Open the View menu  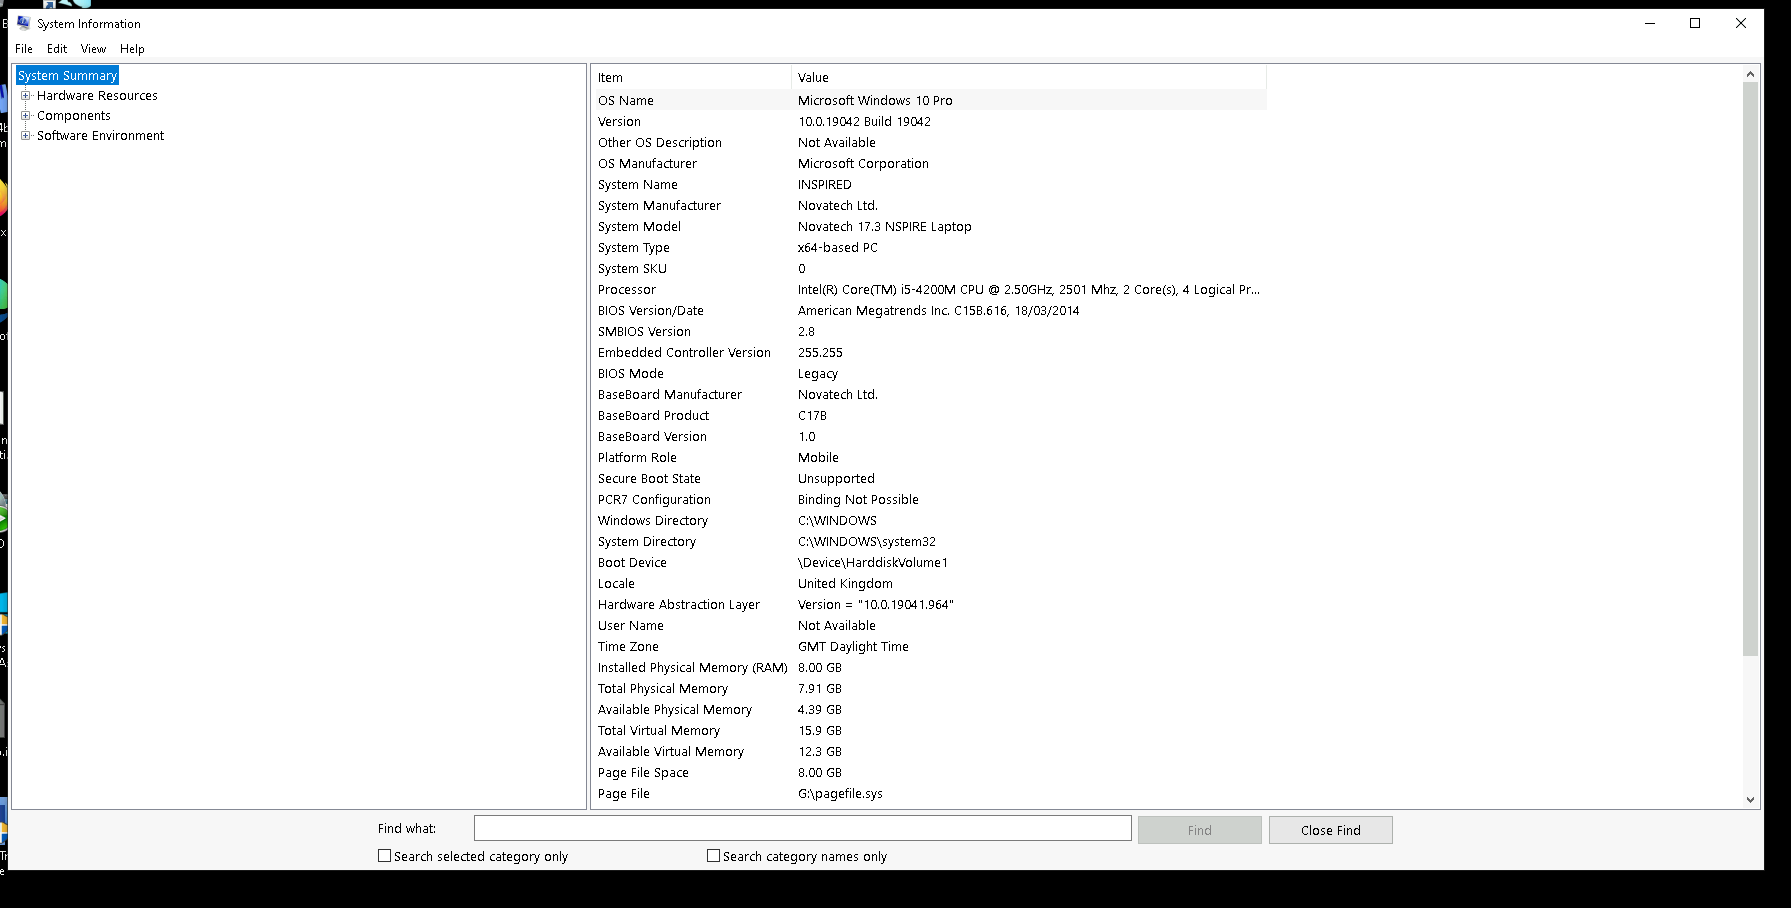(93, 48)
